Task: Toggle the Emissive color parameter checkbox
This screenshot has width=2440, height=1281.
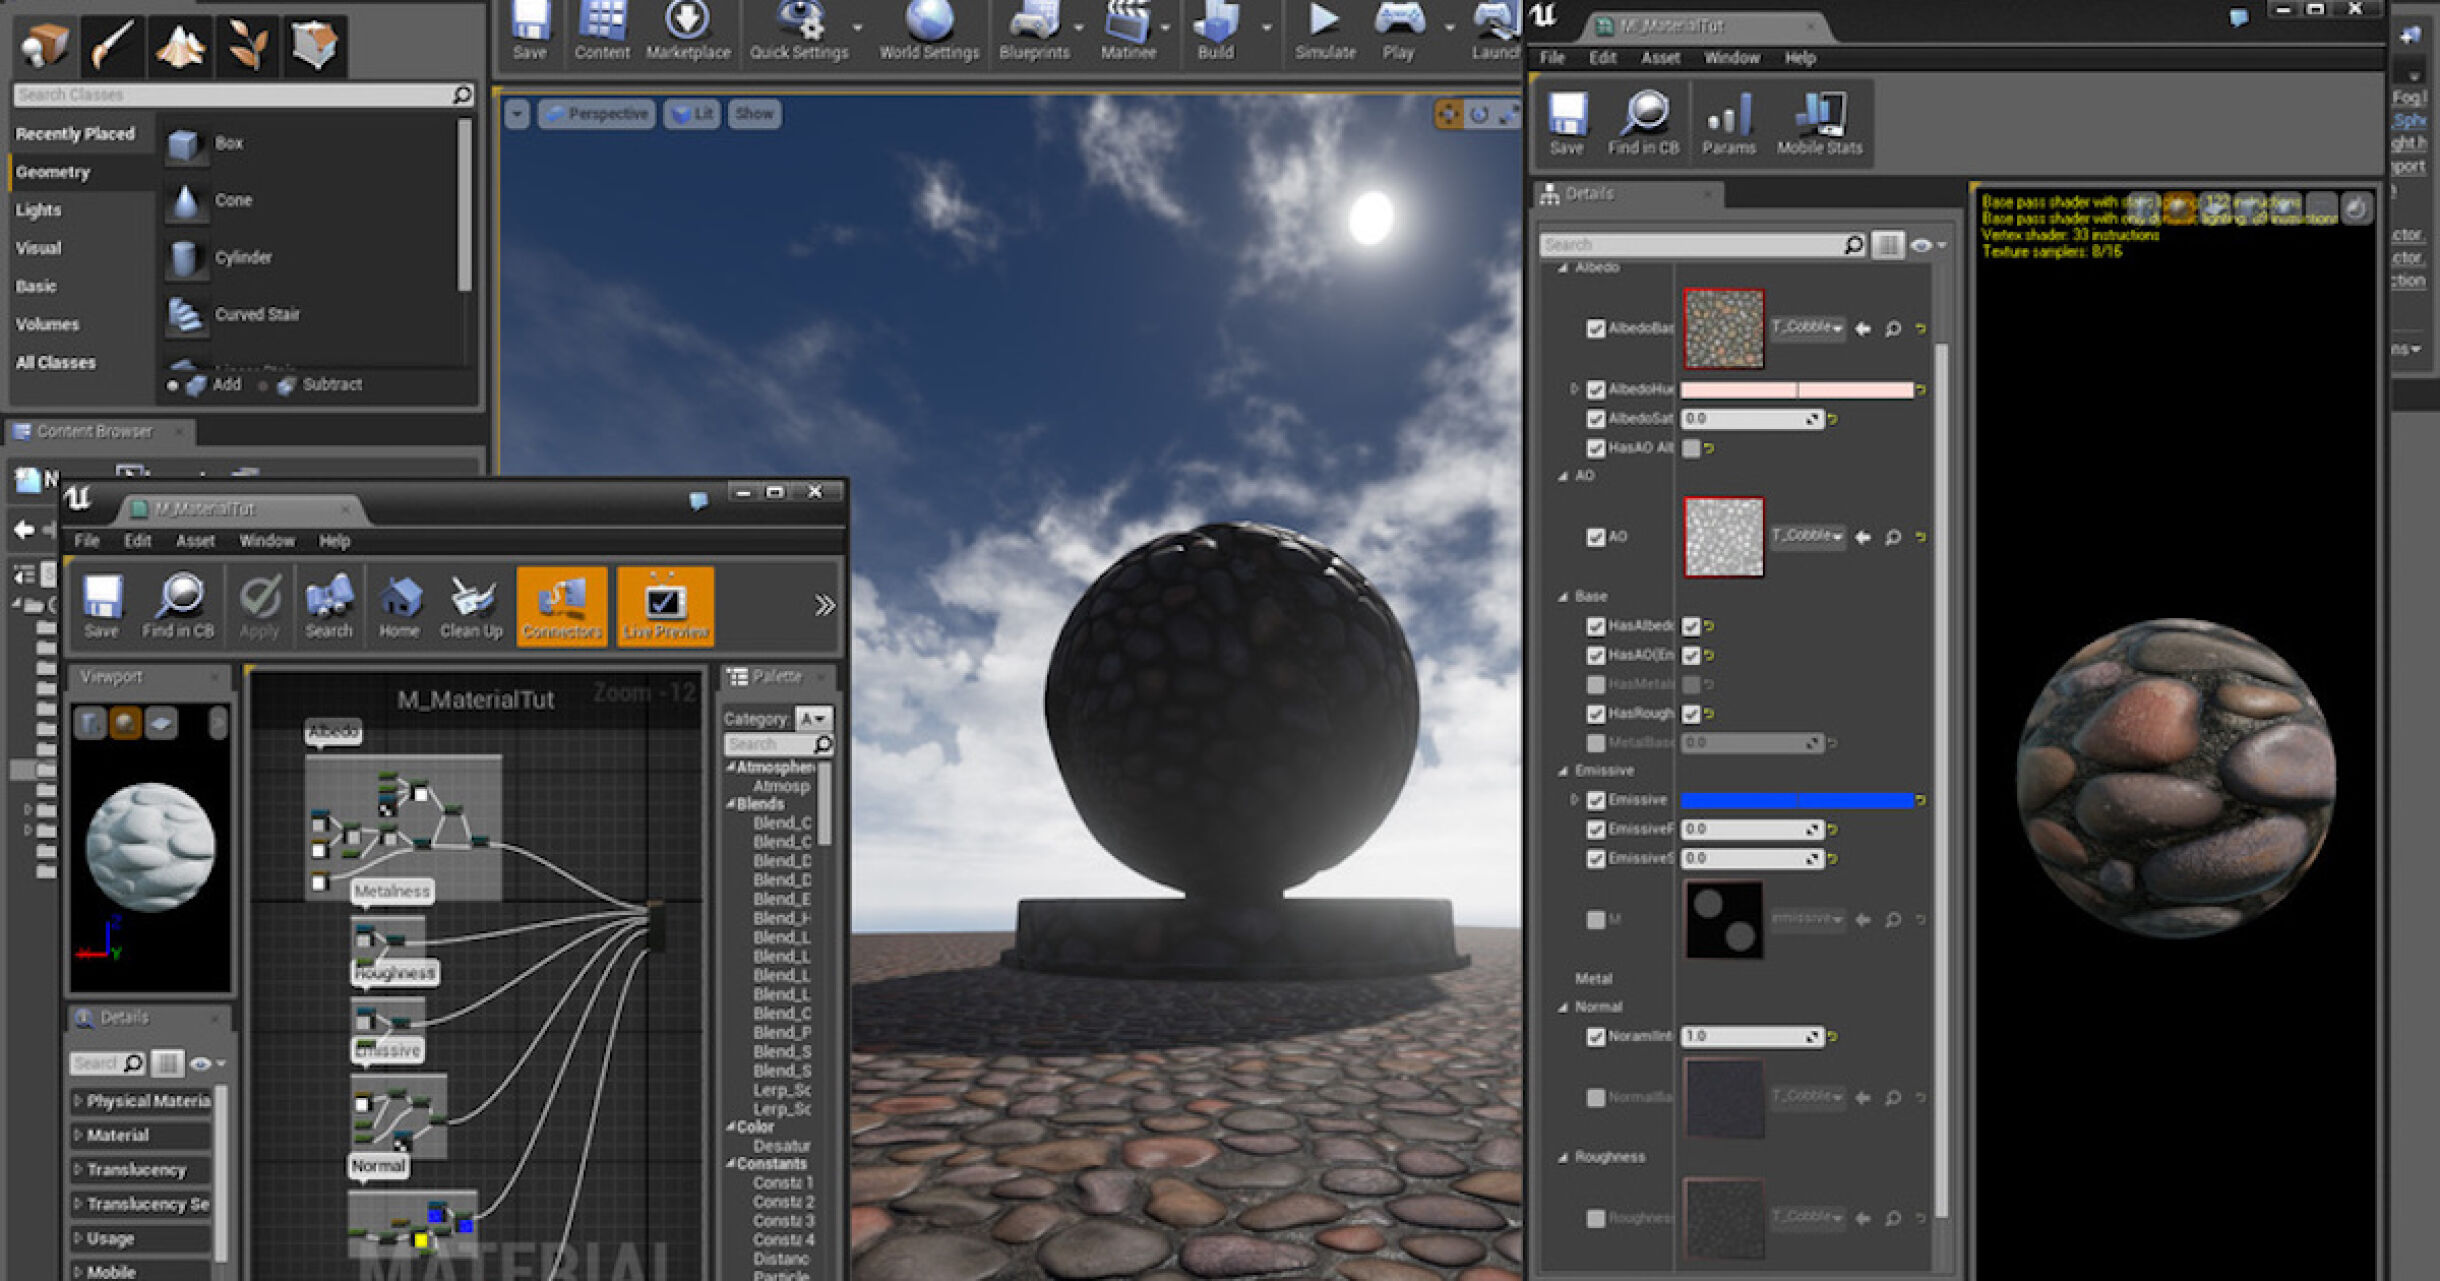Action: click(1596, 800)
